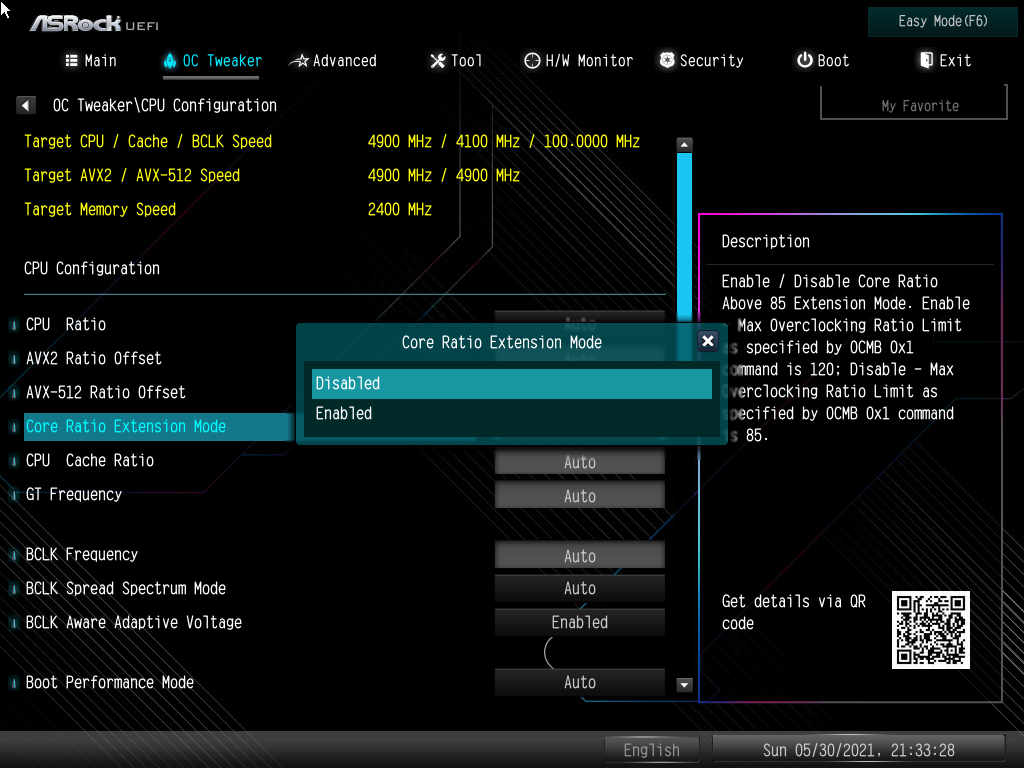1024x768 pixels.
Task: Open BCLK Aware Adaptive Voltage Enabled dropdown
Action: click(579, 622)
